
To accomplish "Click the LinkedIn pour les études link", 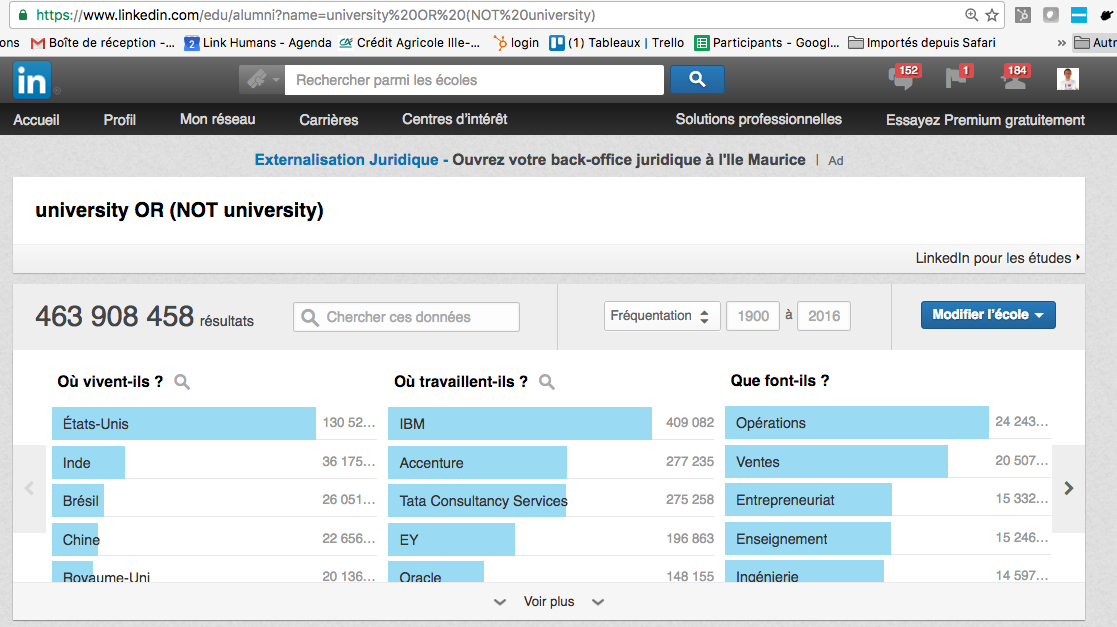I will 997,258.
